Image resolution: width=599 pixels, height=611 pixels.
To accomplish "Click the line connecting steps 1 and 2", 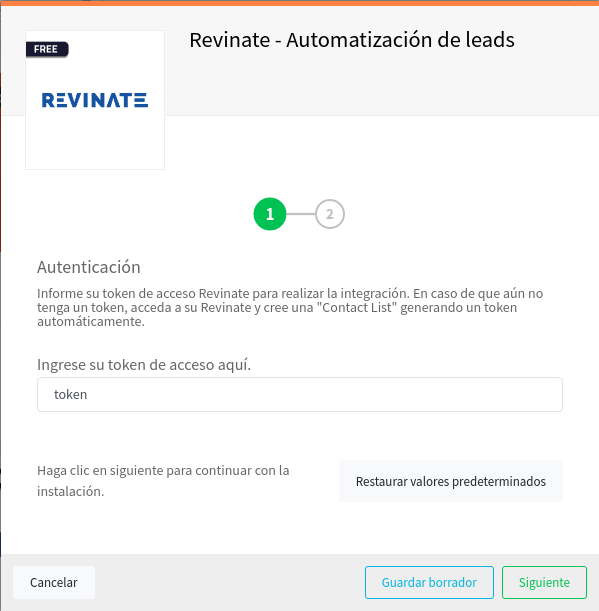I will pos(300,214).
